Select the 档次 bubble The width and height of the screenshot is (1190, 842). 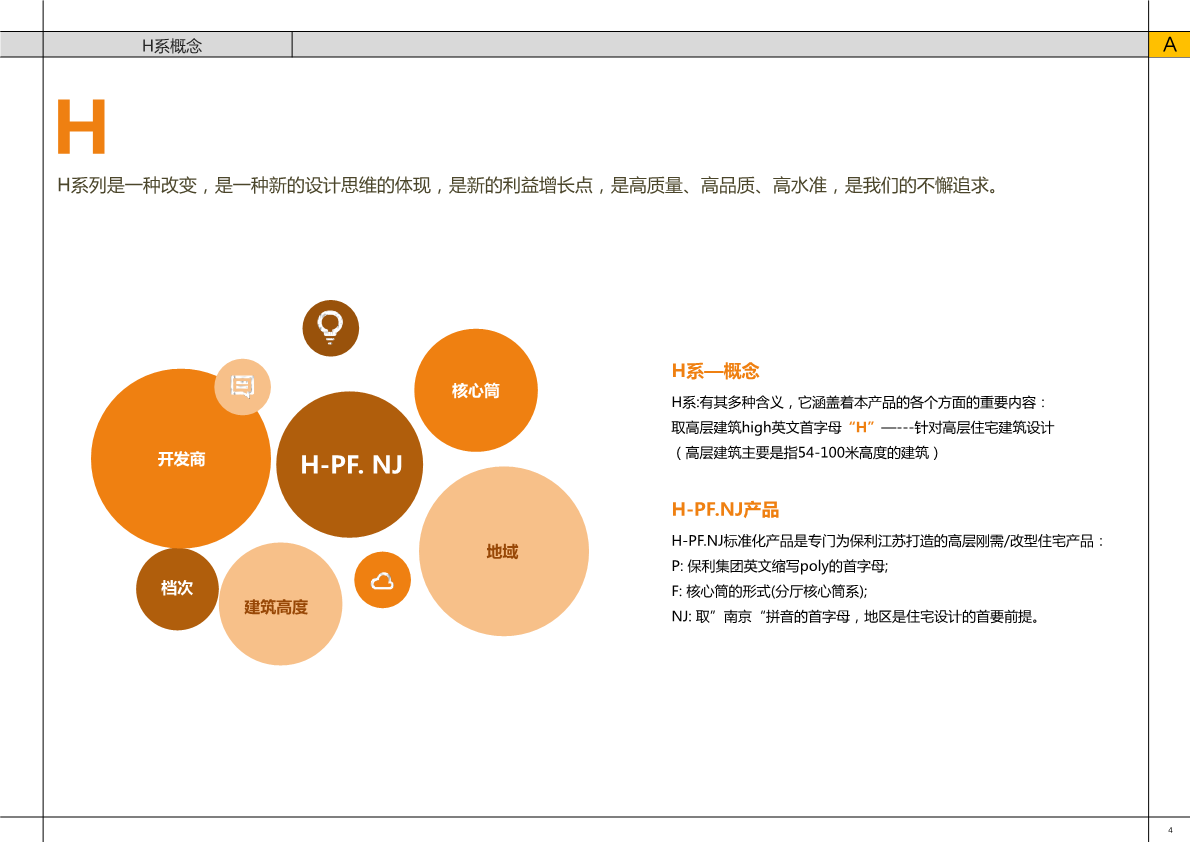[178, 588]
